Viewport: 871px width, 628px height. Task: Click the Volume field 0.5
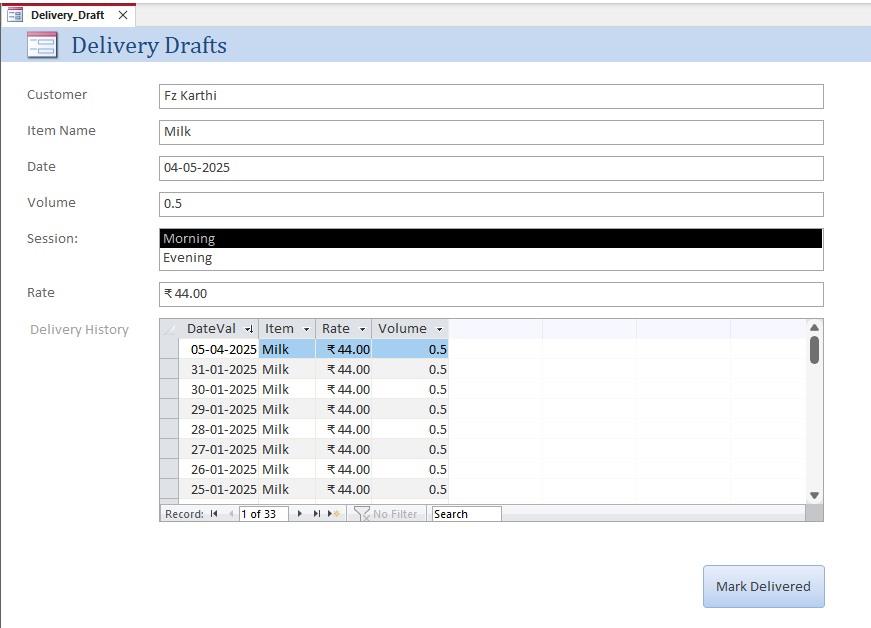491,204
